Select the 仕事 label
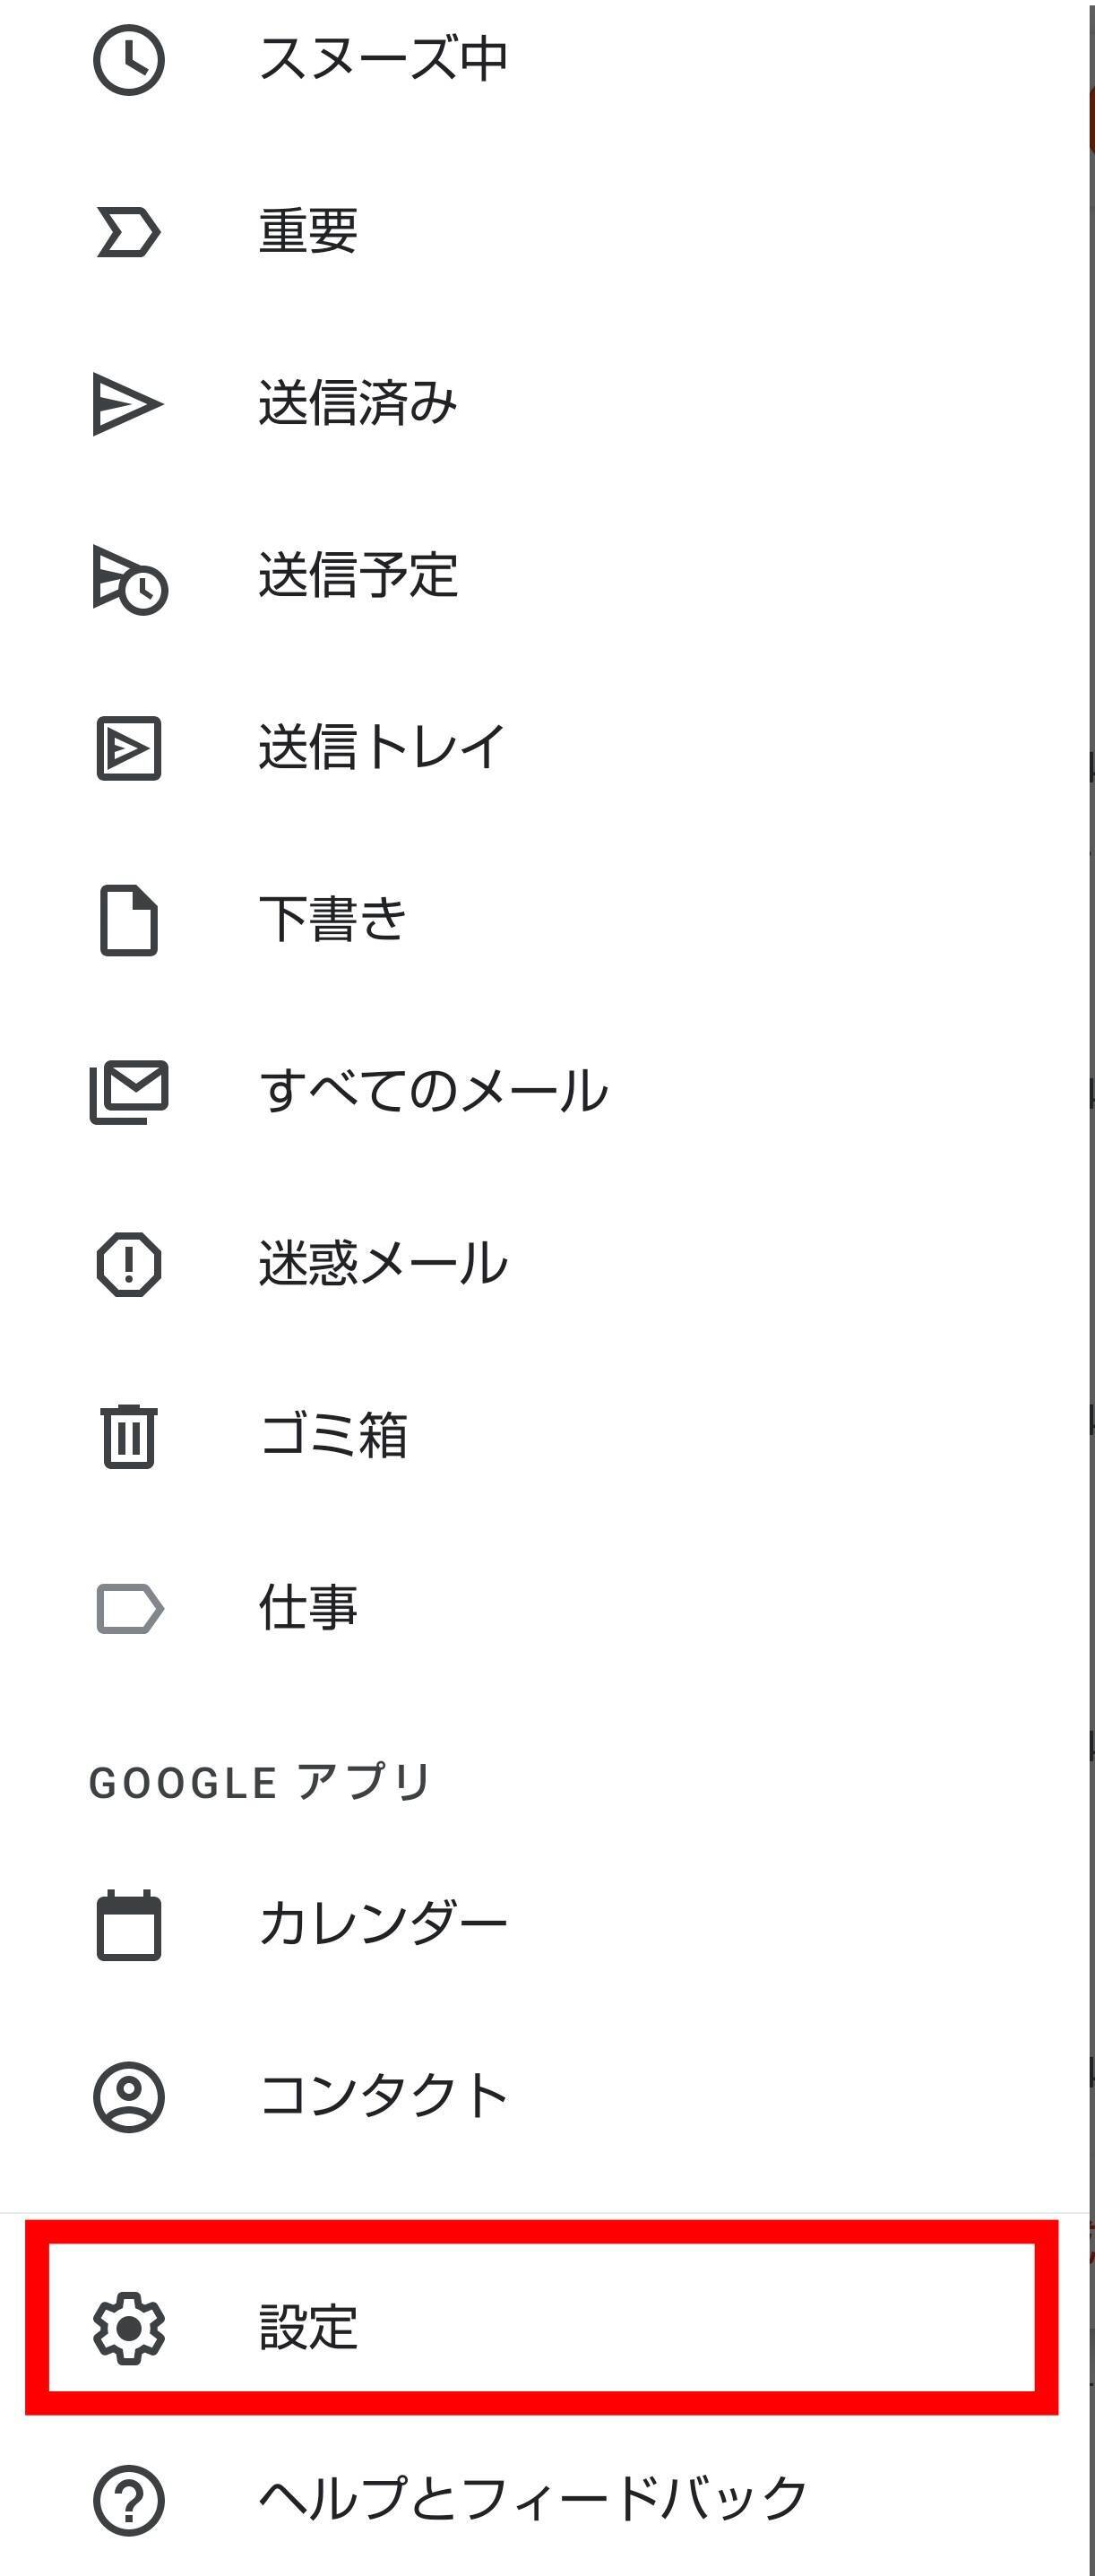The height and width of the screenshot is (2576, 1095). click(308, 1608)
